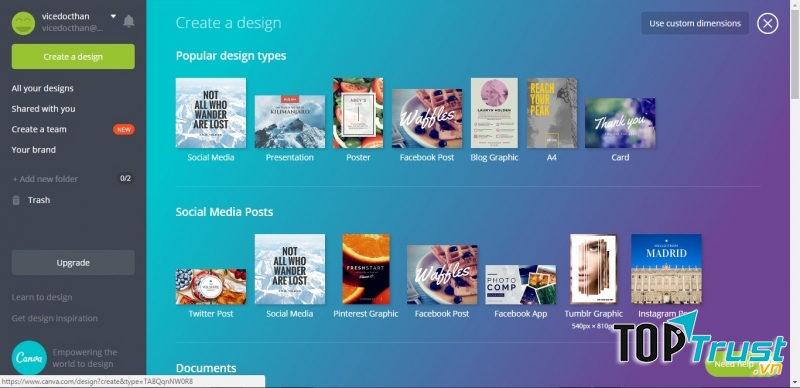This screenshot has height=388, width=800.
Task: Click the Poster label text
Action: coord(358,157)
